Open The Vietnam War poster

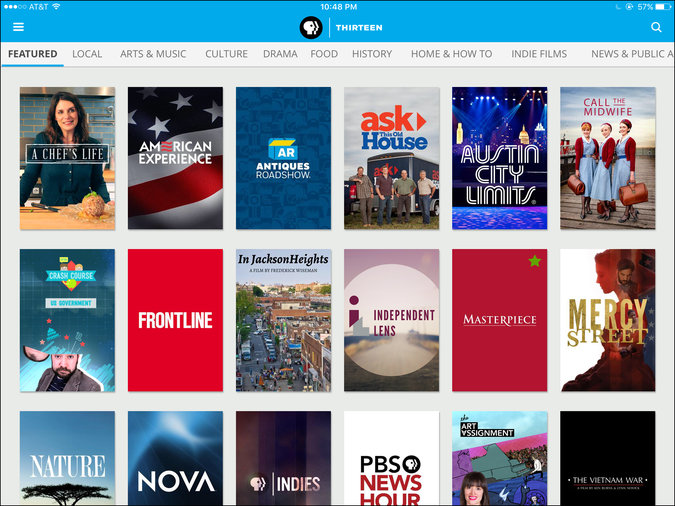[607, 458]
